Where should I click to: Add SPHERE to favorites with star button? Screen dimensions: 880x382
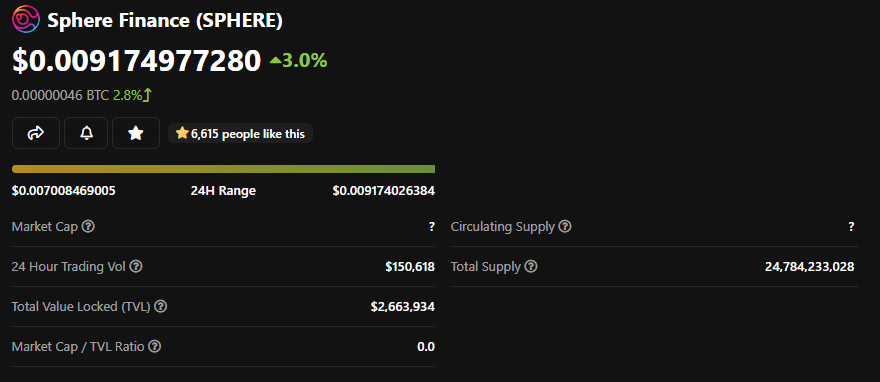point(136,133)
